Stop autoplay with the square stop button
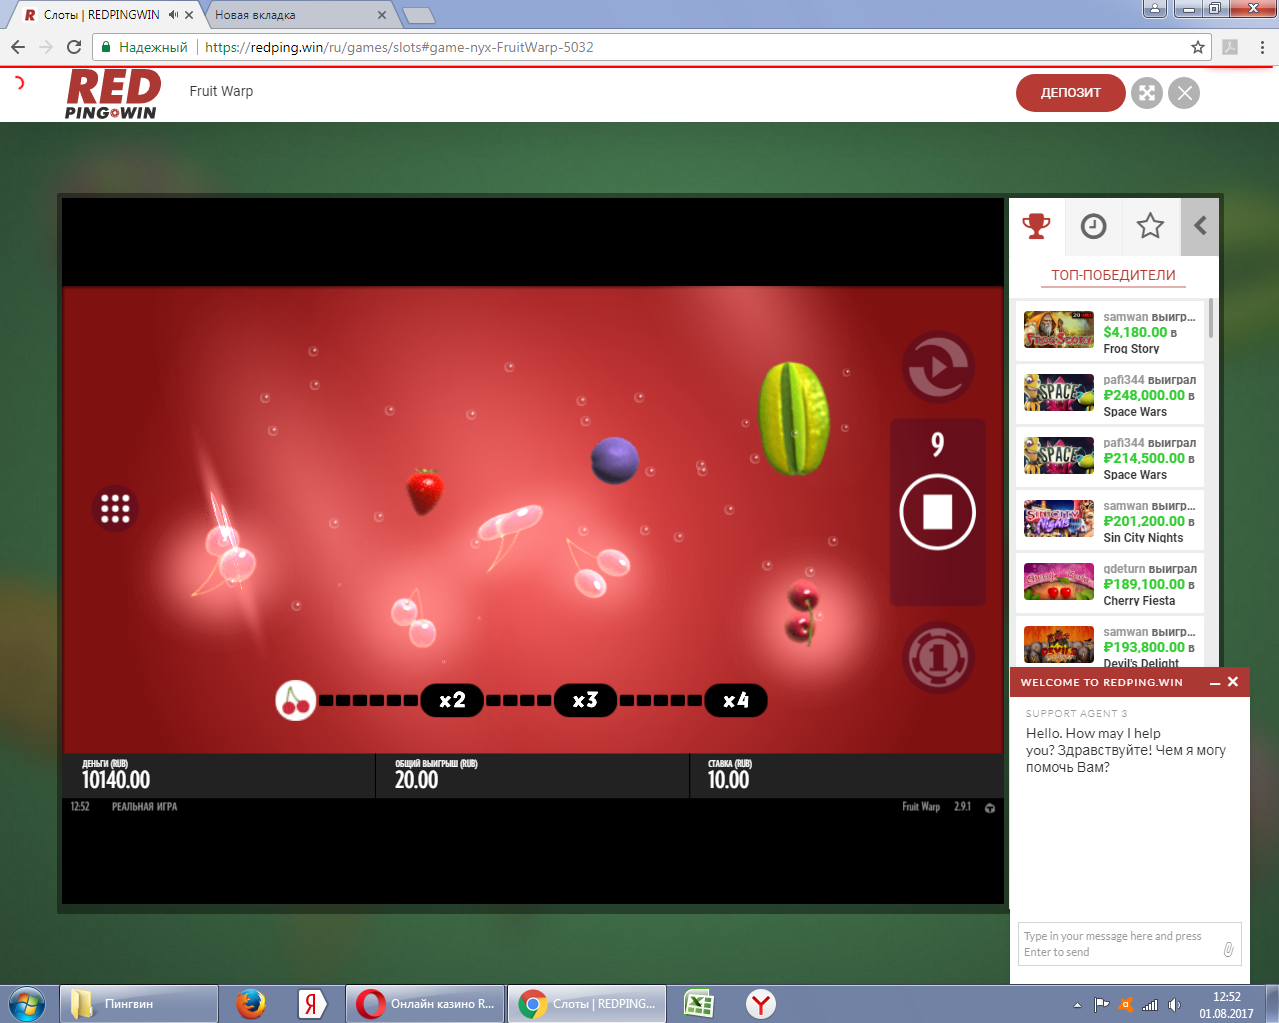This screenshot has width=1279, height=1023. tap(937, 512)
